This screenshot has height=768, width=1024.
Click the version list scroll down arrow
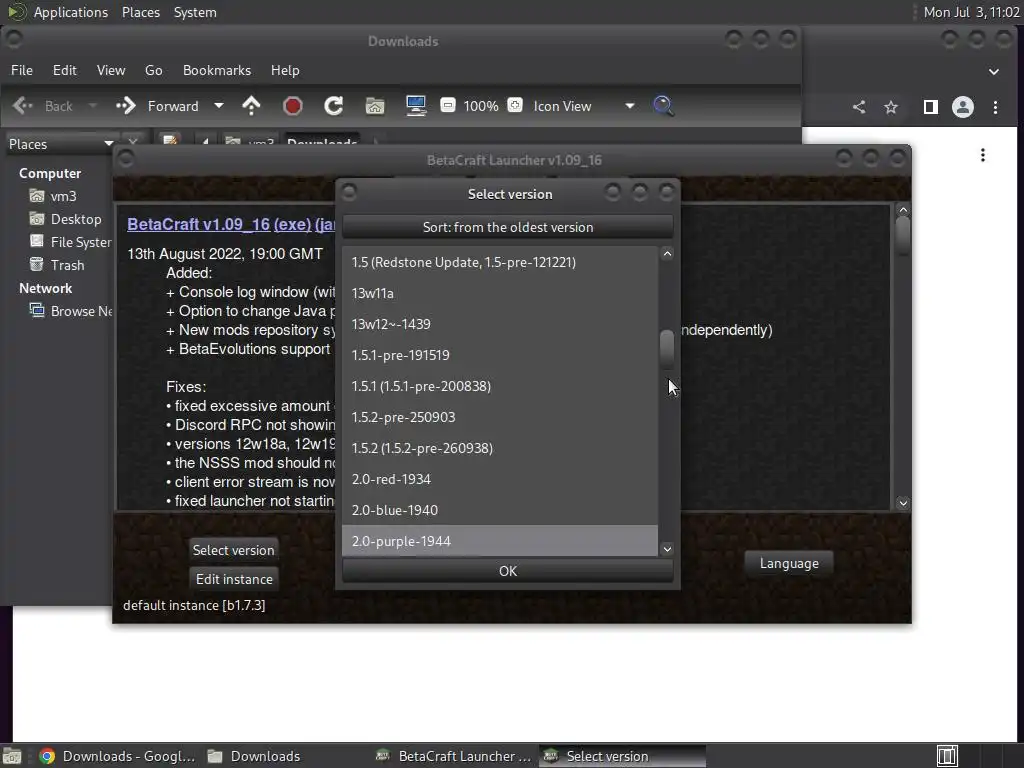coord(667,549)
